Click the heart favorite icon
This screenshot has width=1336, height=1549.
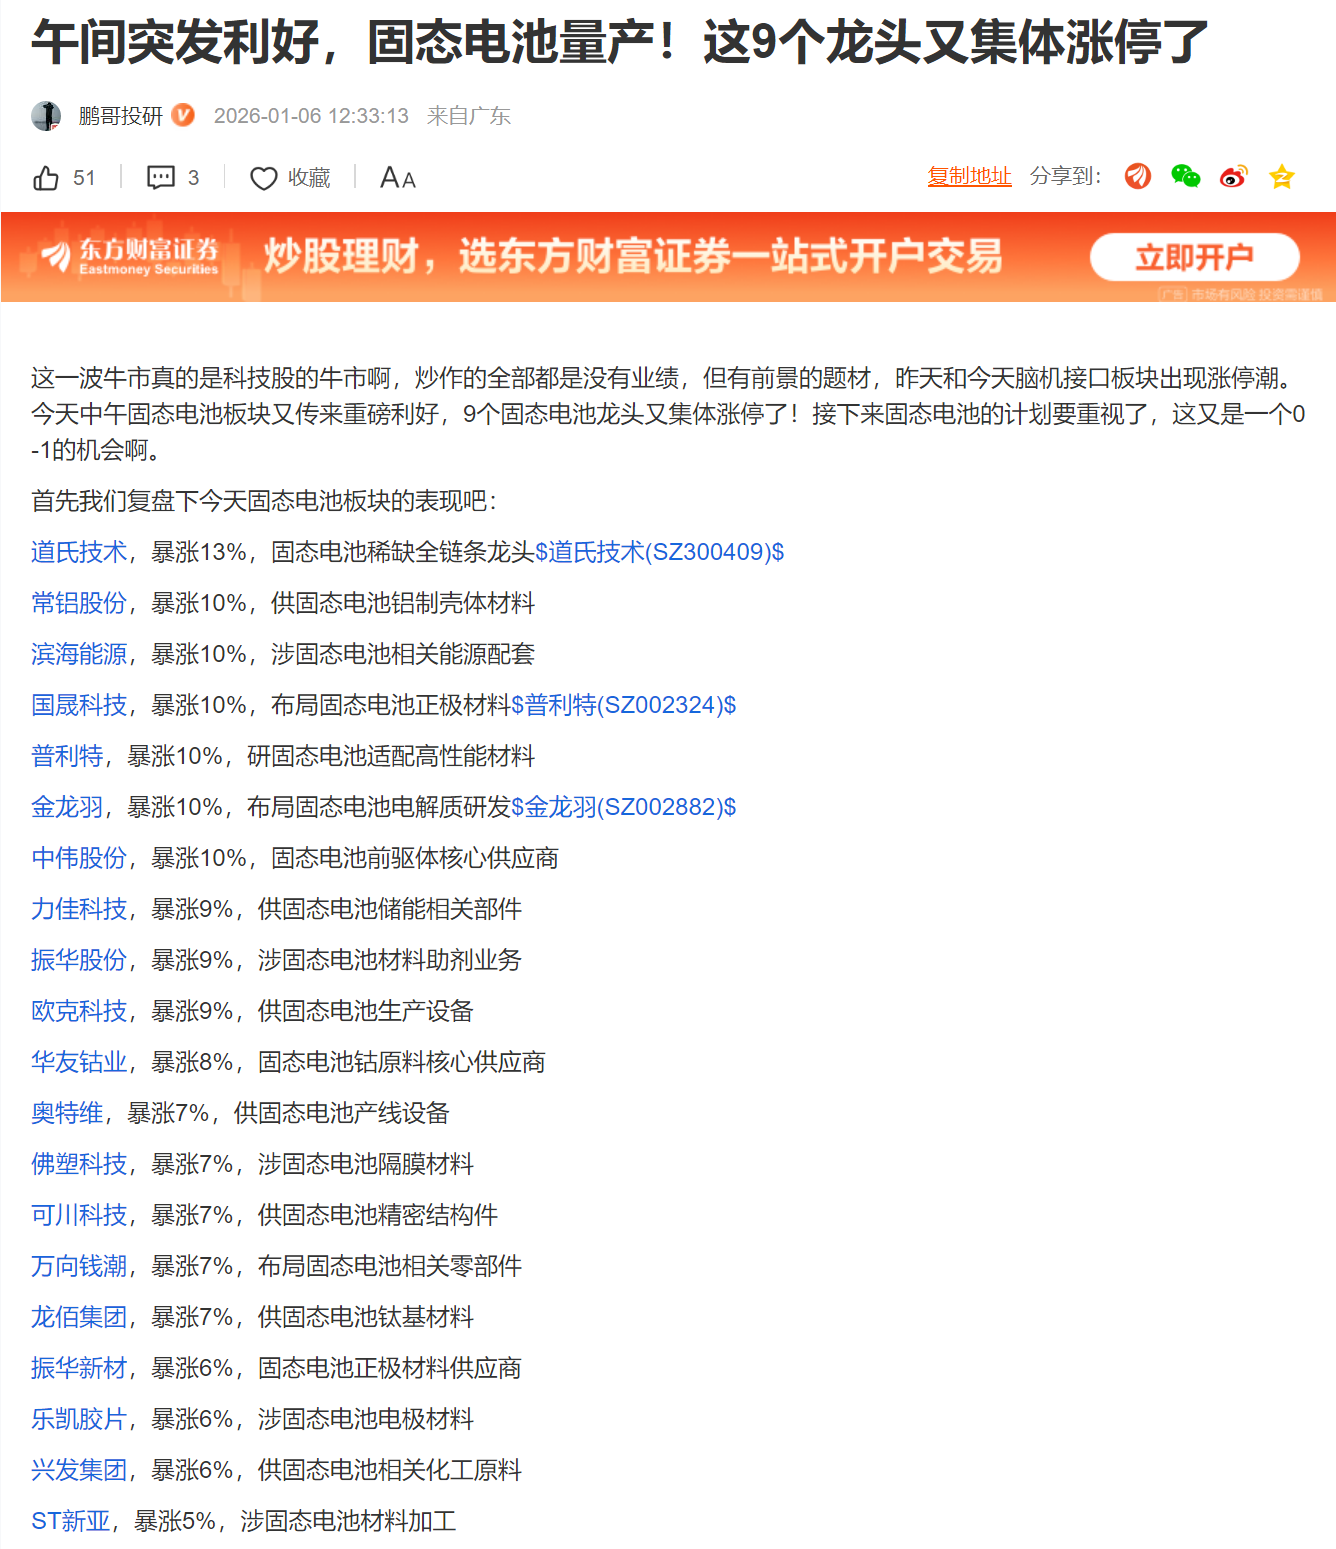click(263, 178)
